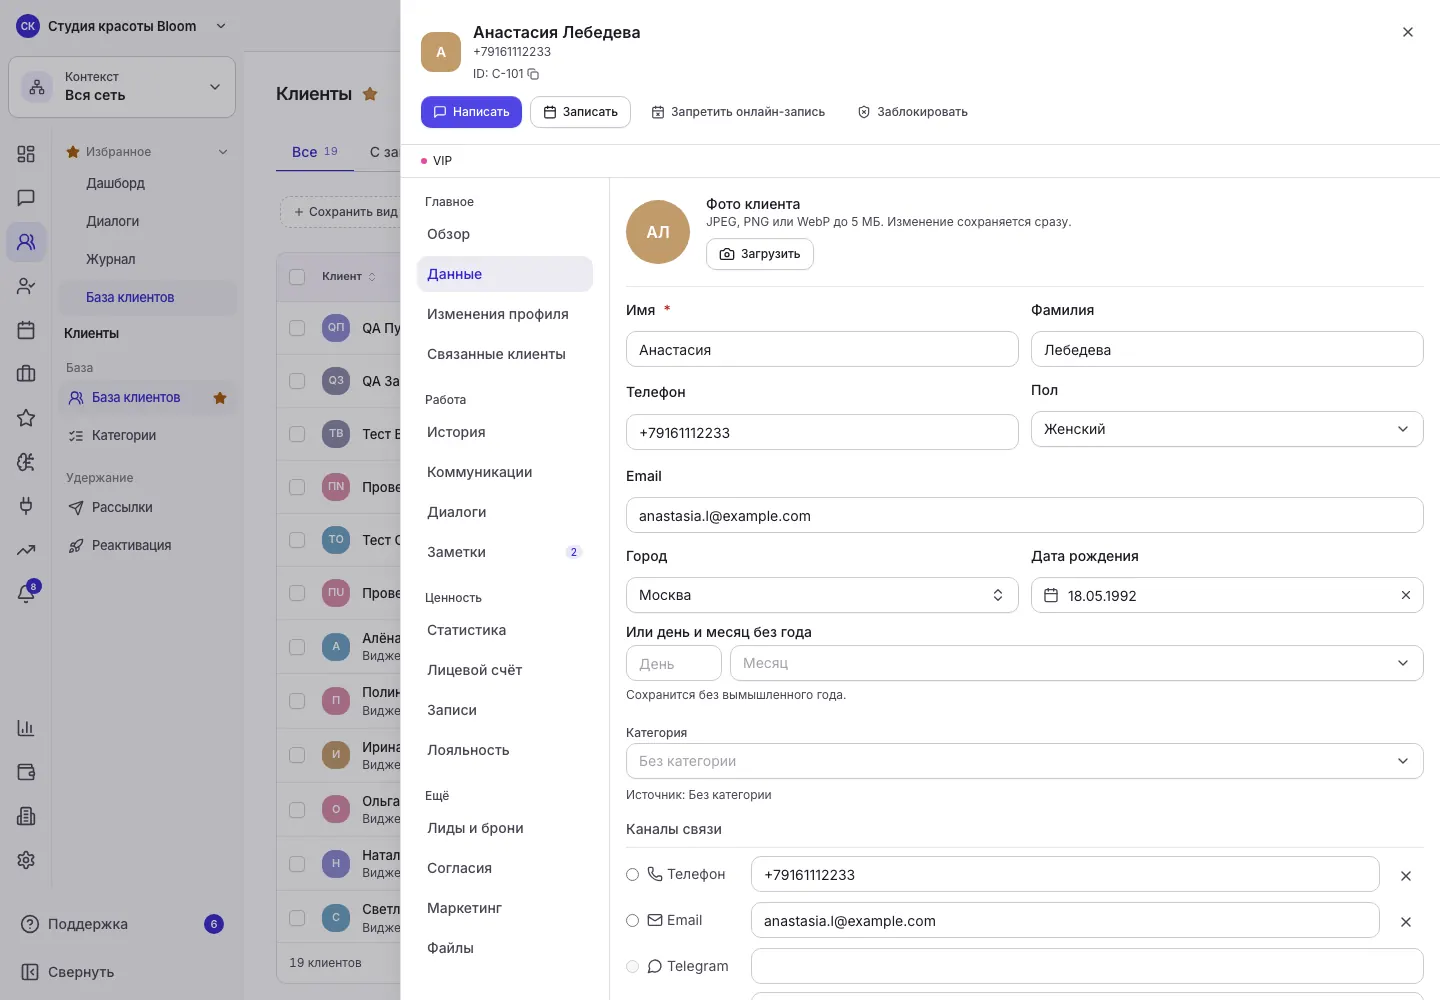Toggle the star next to Клиенты heading
Viewport: 1440px width, 1000px height.
[x=370, y=94]
